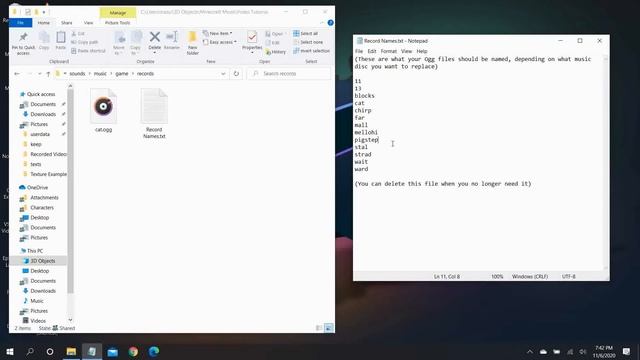Open Windows Start menu
640x360 pixels.
coord(10,351)
